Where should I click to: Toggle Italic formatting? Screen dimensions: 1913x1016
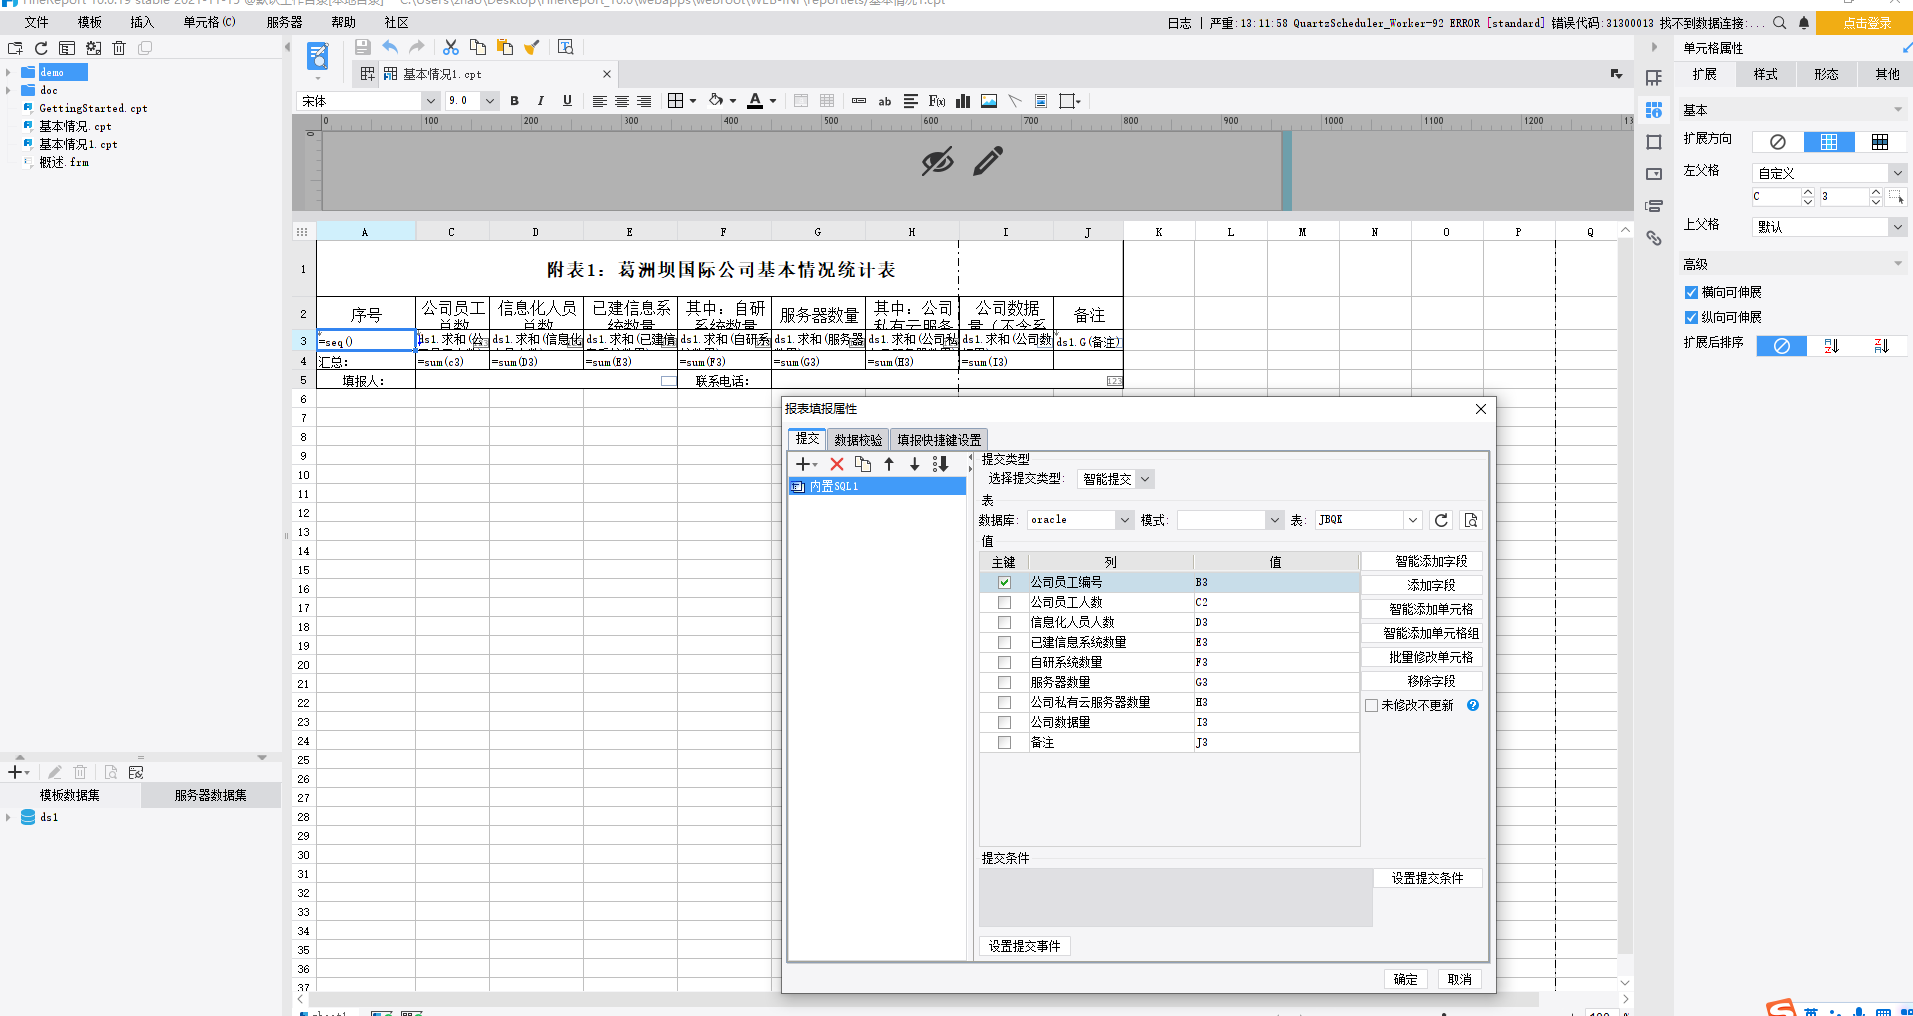click(x=541, y=101)
